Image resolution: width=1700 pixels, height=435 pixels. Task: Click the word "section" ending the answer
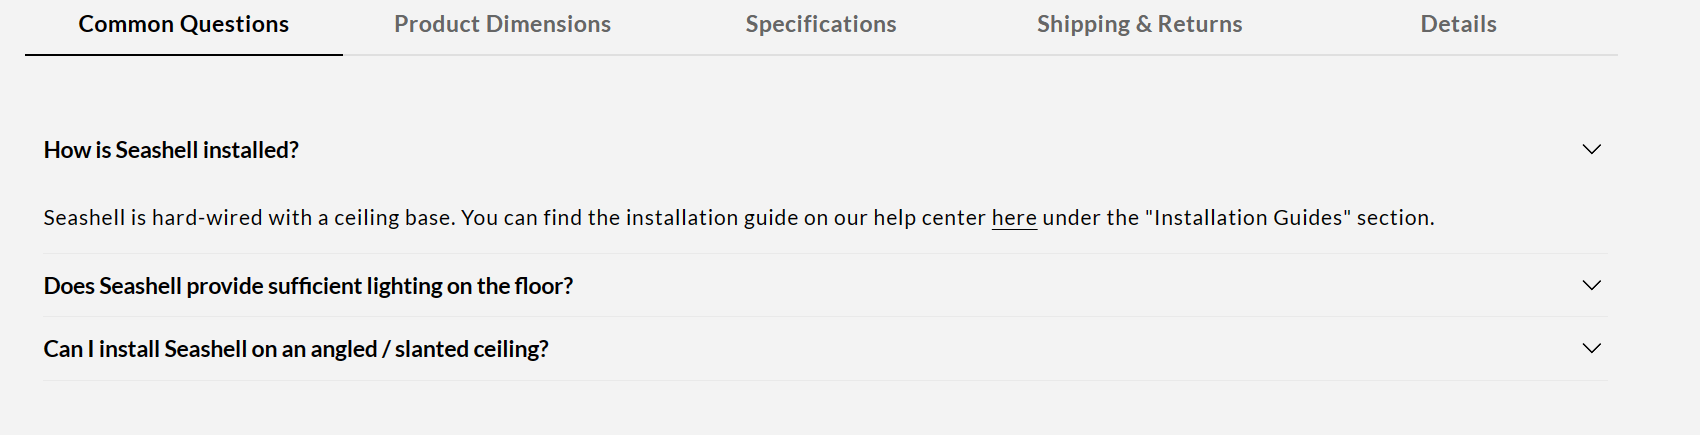click(x=1394, y=218)
